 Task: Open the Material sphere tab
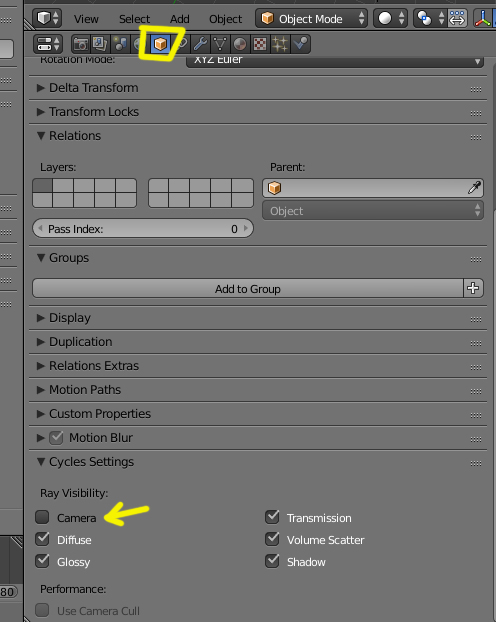(240, 44)
